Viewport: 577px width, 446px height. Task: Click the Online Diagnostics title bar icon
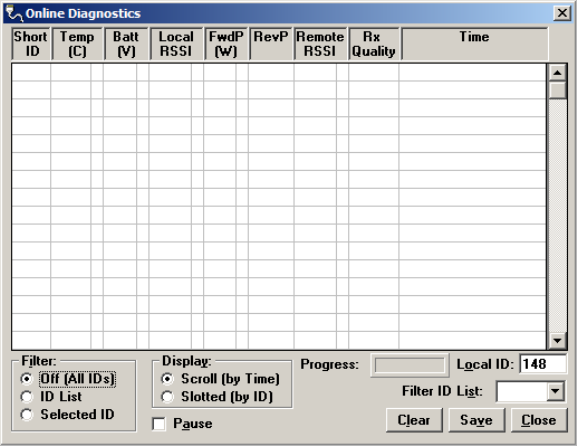(x=14, y=13)
